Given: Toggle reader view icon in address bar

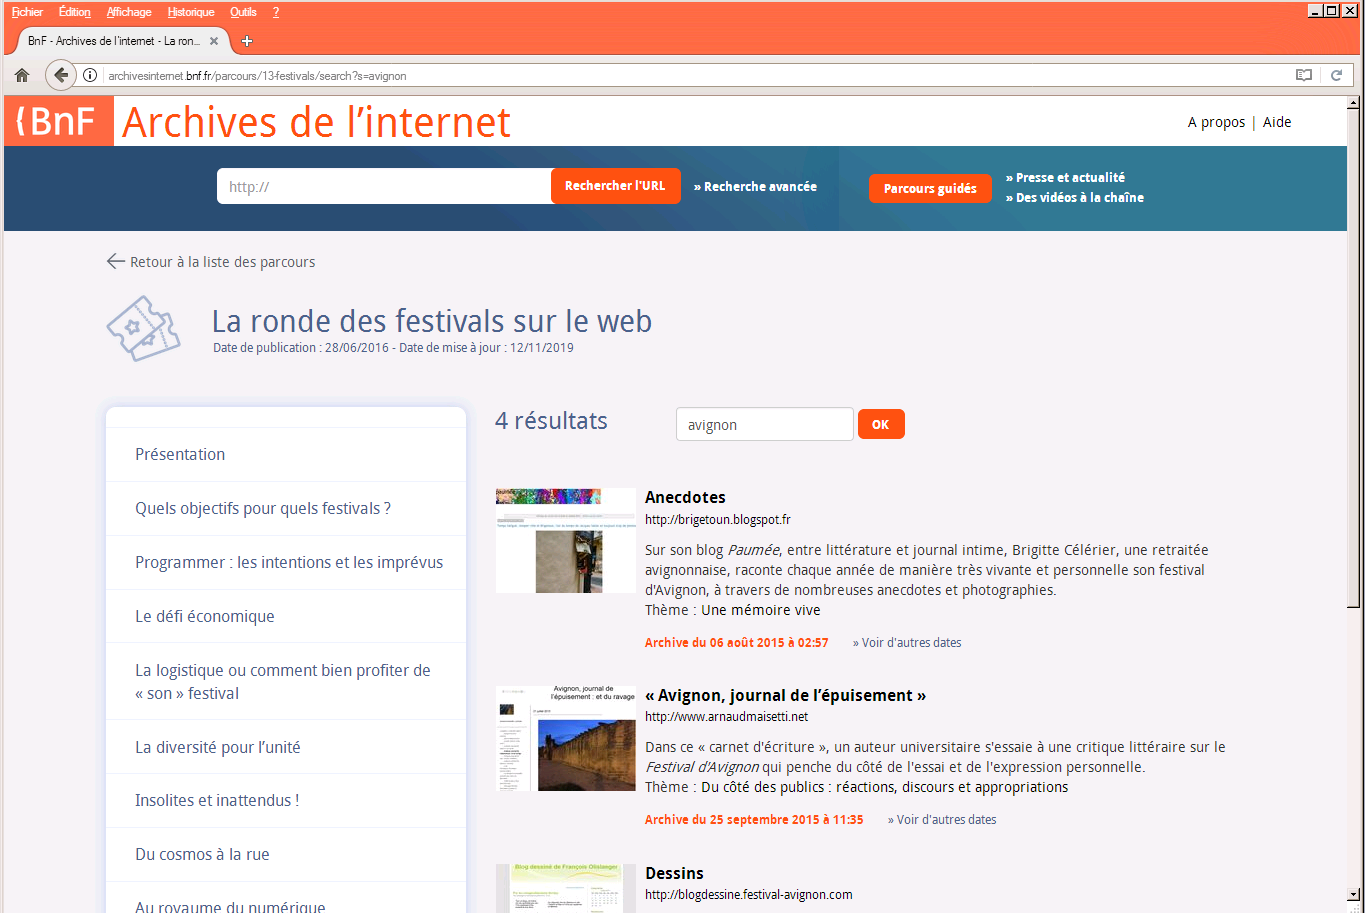Looking at the screenshot, I should tap(1303, 75).
